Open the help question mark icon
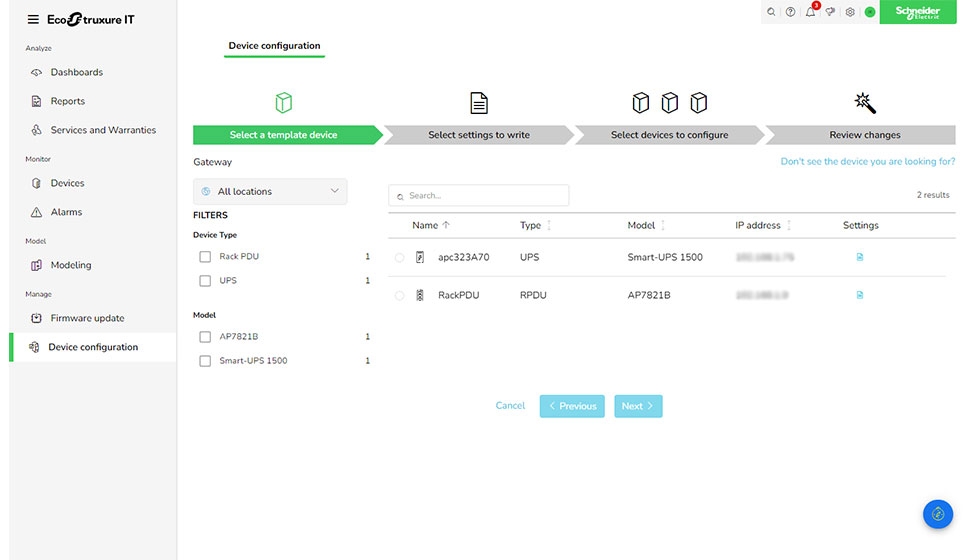This screenshot has height=560, width=980. click(x=791, y=12)
